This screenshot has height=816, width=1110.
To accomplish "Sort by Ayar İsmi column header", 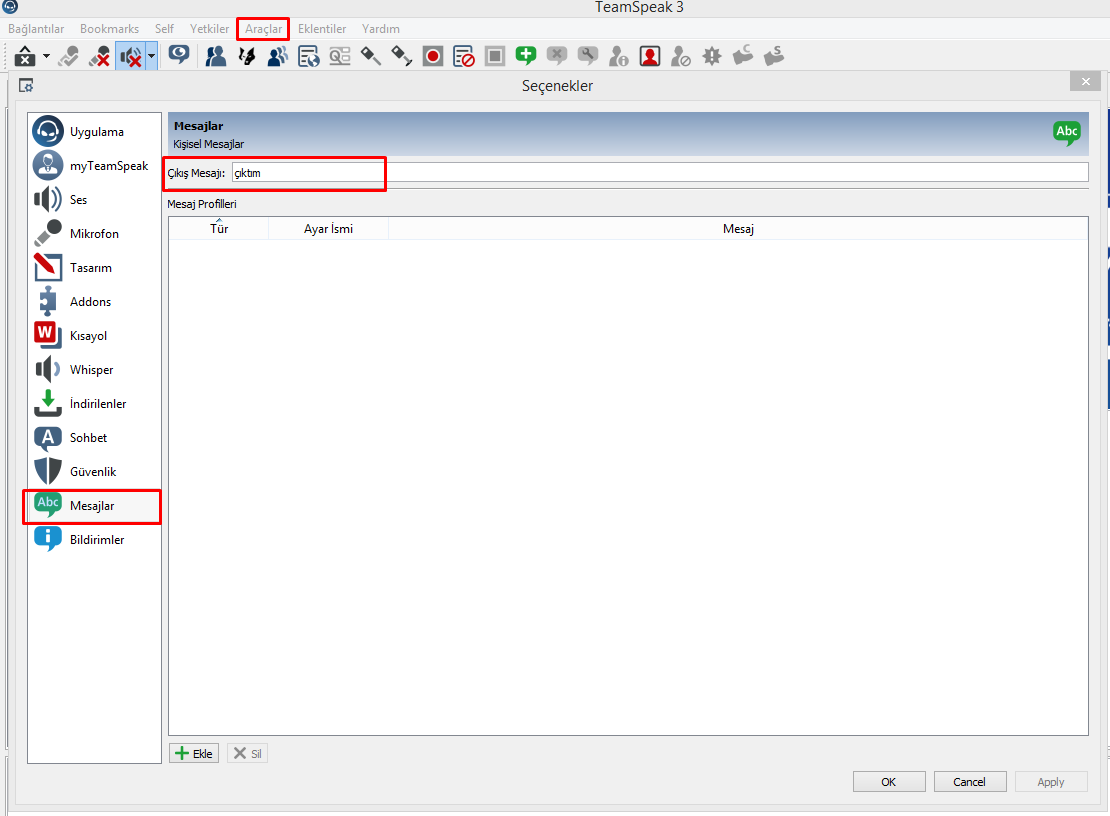I will [328, 229].
